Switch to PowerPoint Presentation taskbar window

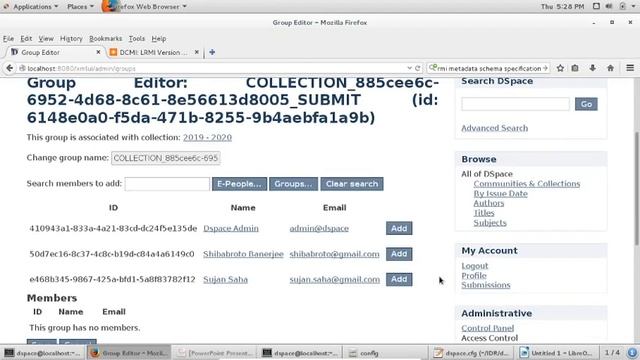point(216,353)
